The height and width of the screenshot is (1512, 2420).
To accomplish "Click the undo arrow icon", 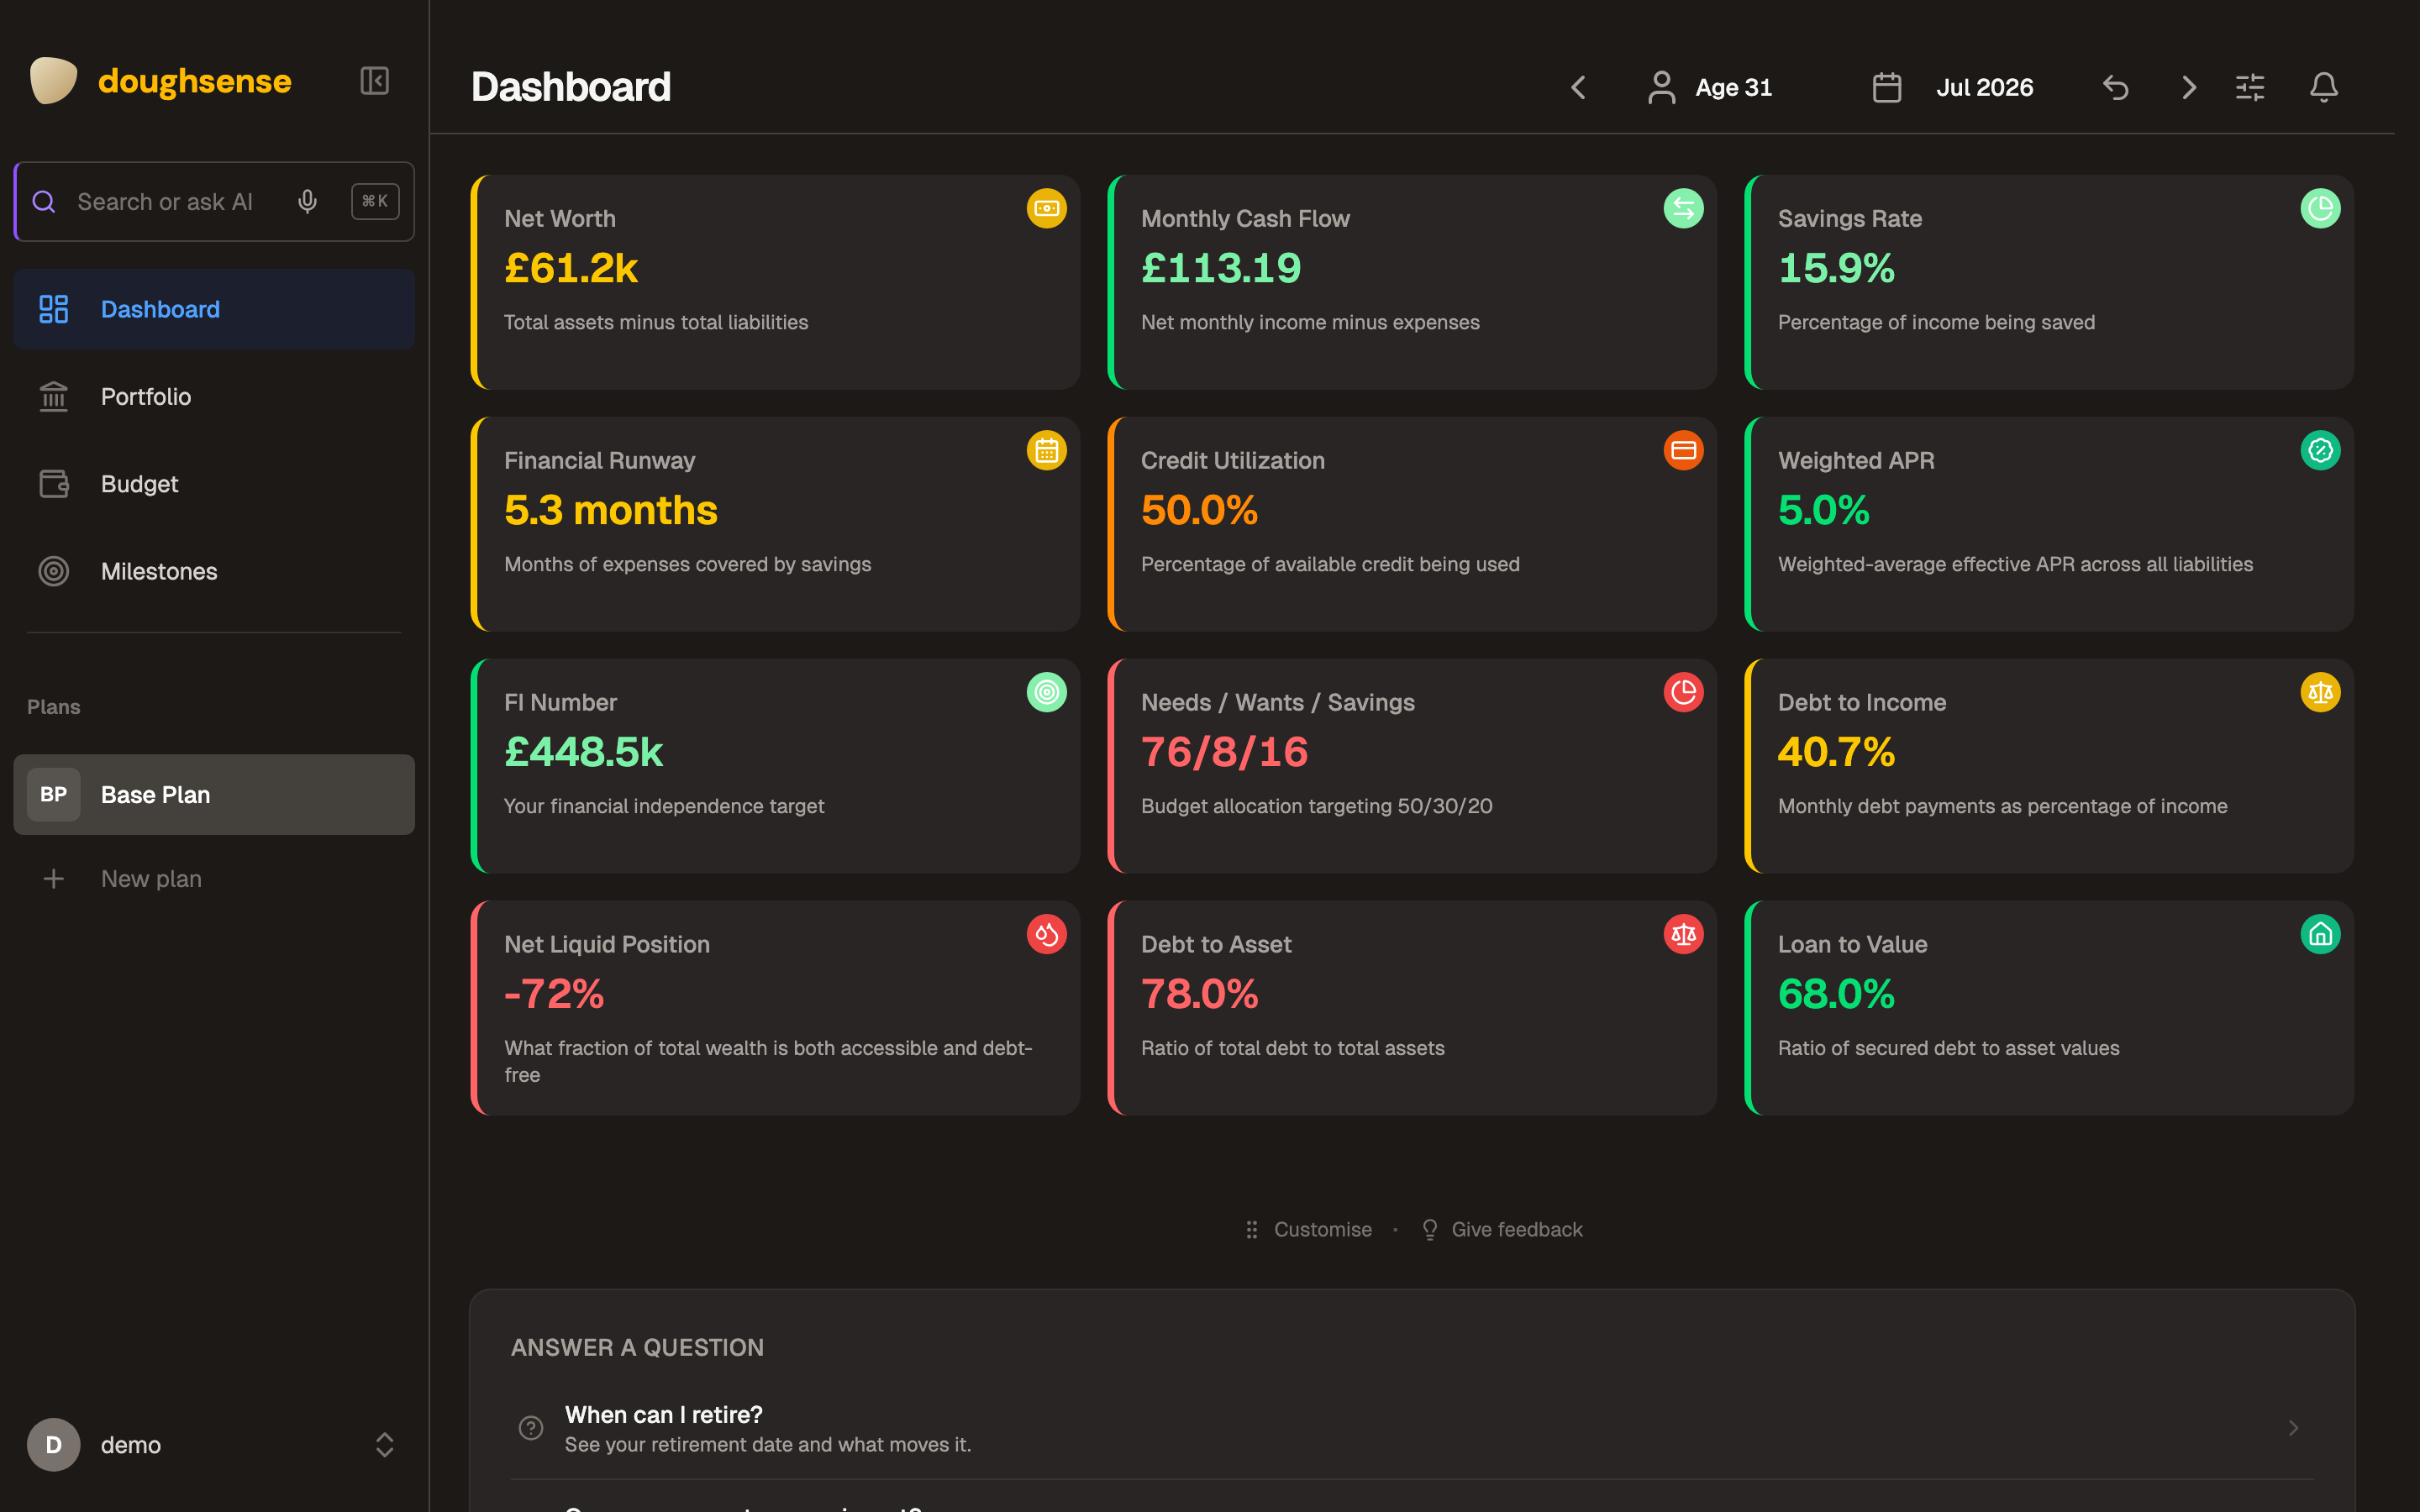I will [x=2115, y=88].
